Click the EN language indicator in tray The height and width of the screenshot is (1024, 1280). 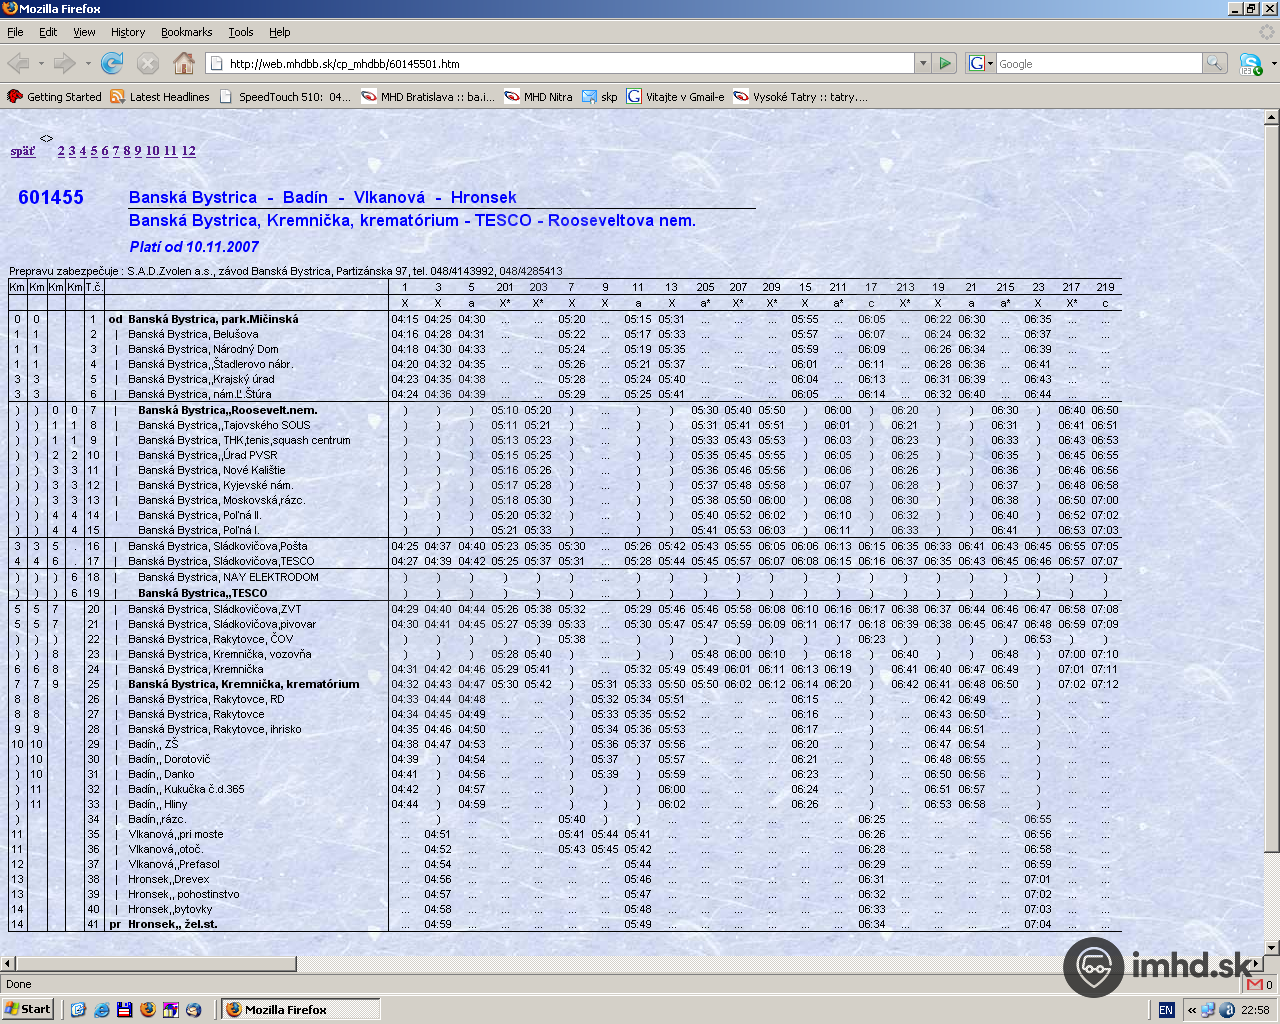click(1166, 1010)
